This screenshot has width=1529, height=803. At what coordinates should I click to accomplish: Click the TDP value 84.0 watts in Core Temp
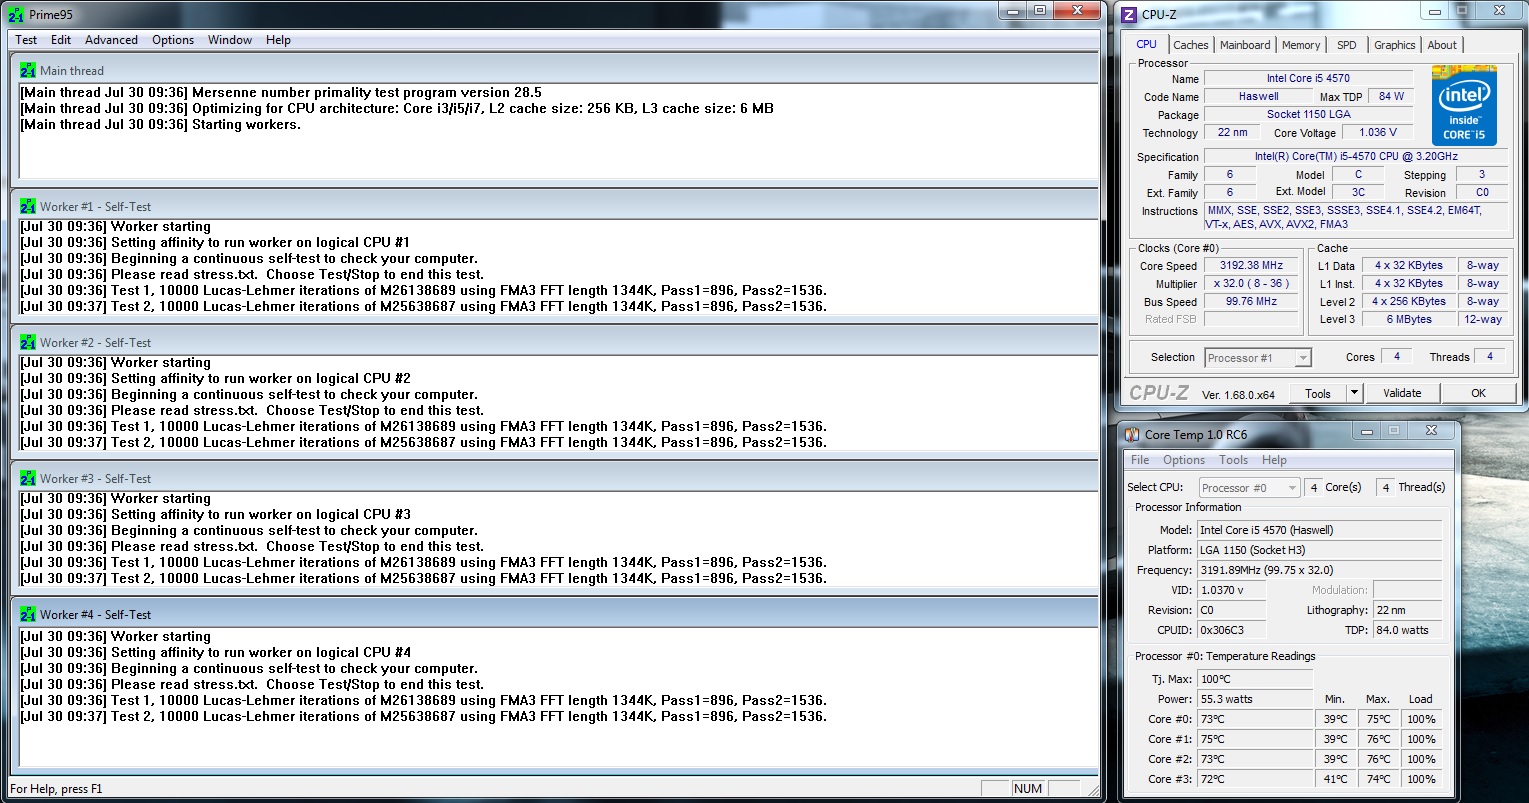[x=1407, y=630]
